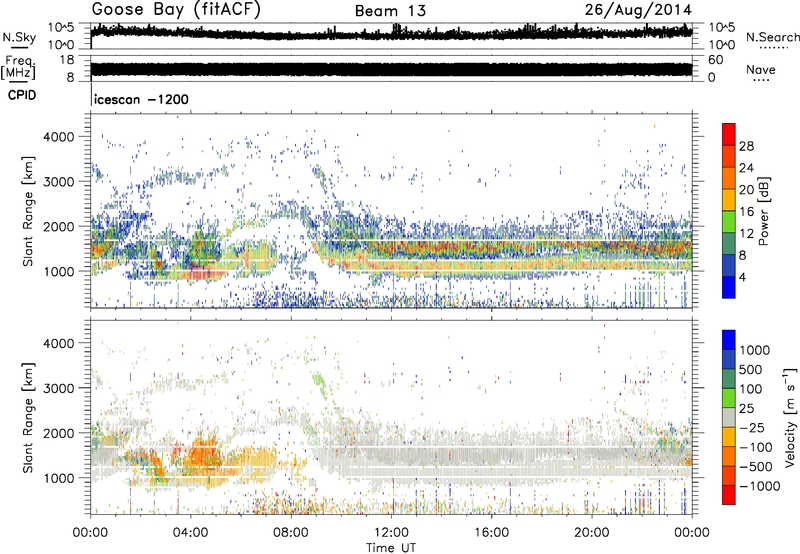Click the top blue Velocity colorbar swatch
The image size is (800, 554).
coord(729,340)
